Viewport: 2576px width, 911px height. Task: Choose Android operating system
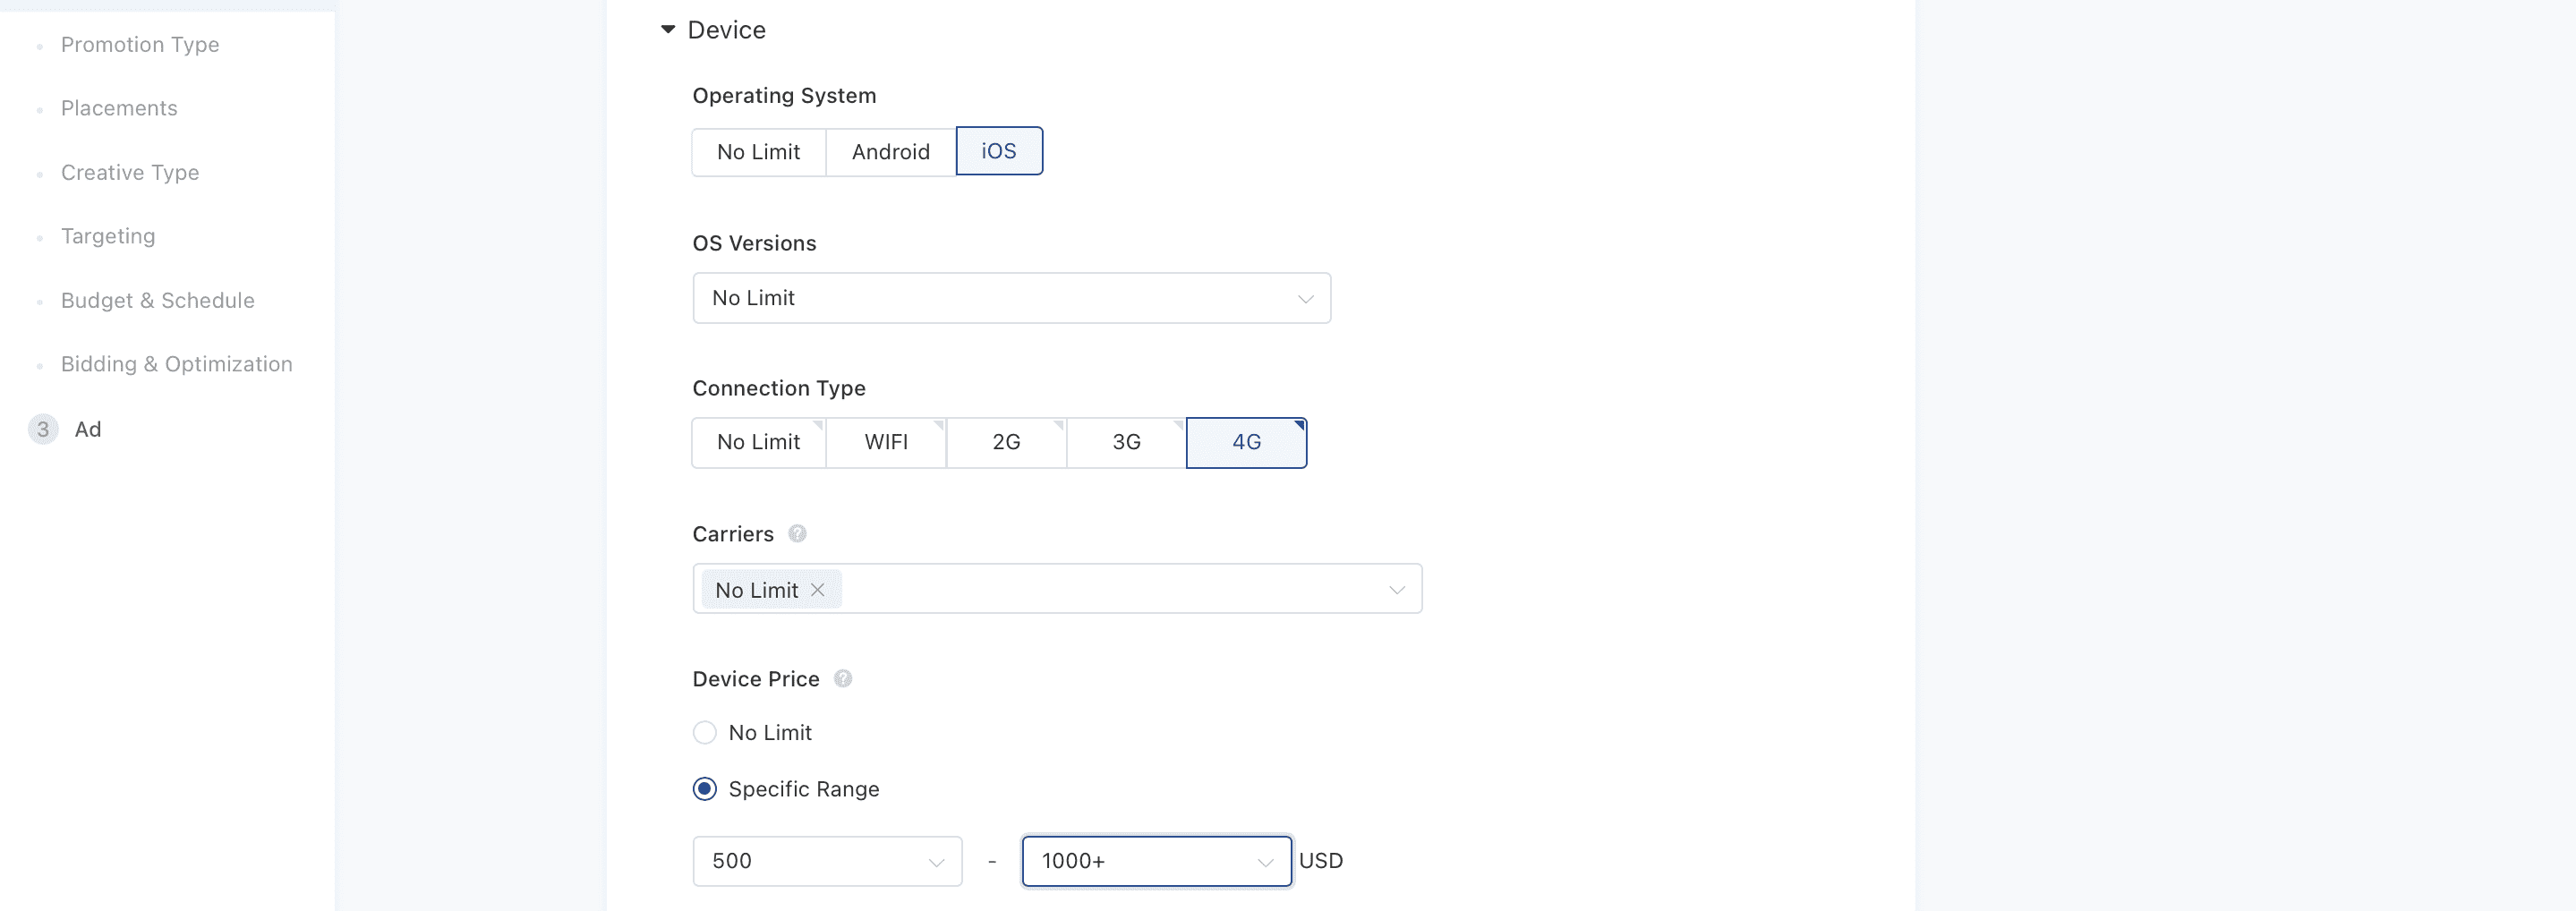tap(890, 152)
